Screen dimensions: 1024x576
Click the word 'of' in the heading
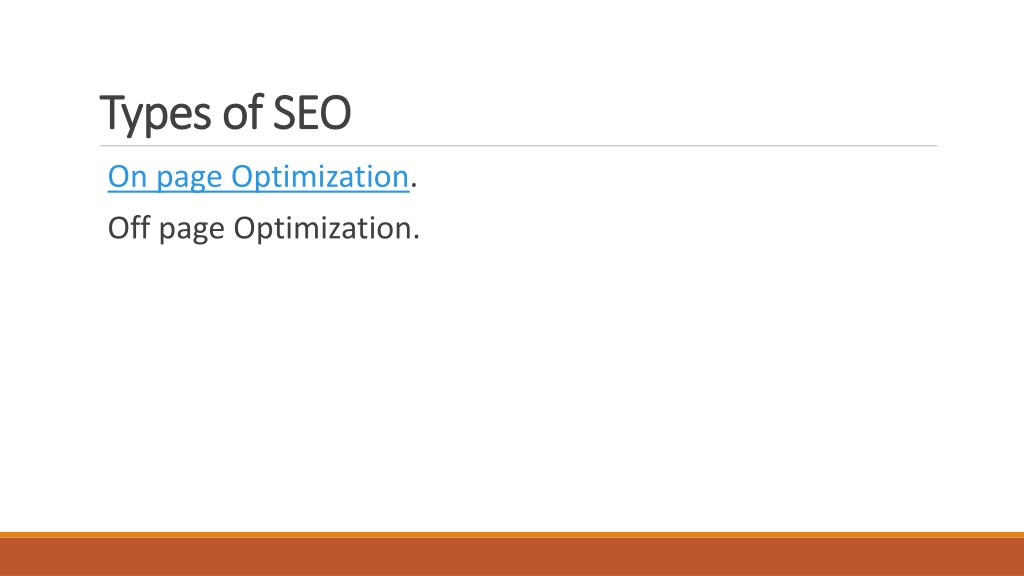[242, 112]
